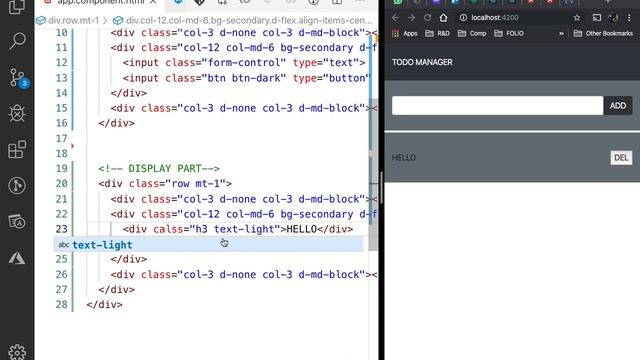
Task: Show hidden bookmarks with the double chevron
Action: coord(561,33)
